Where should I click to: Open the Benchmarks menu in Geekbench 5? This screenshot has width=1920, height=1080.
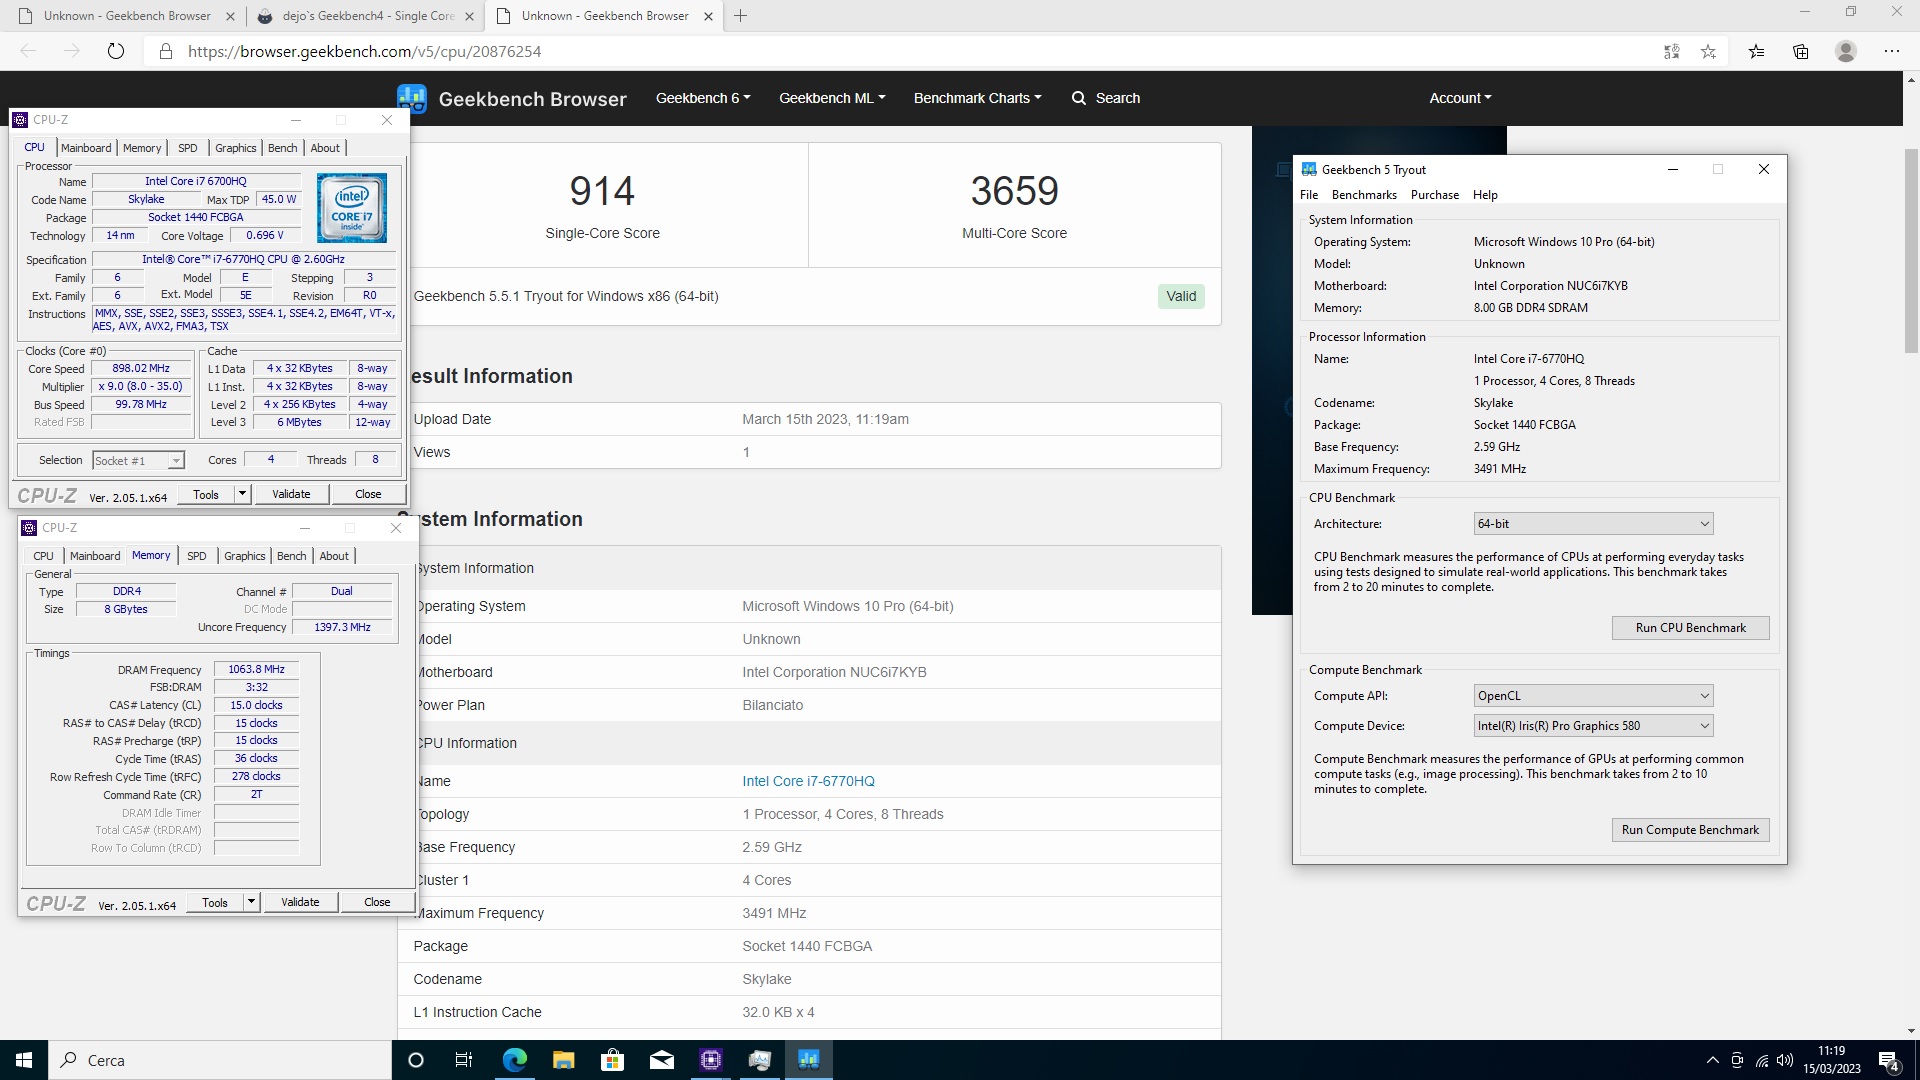(x=1364, y=195)
